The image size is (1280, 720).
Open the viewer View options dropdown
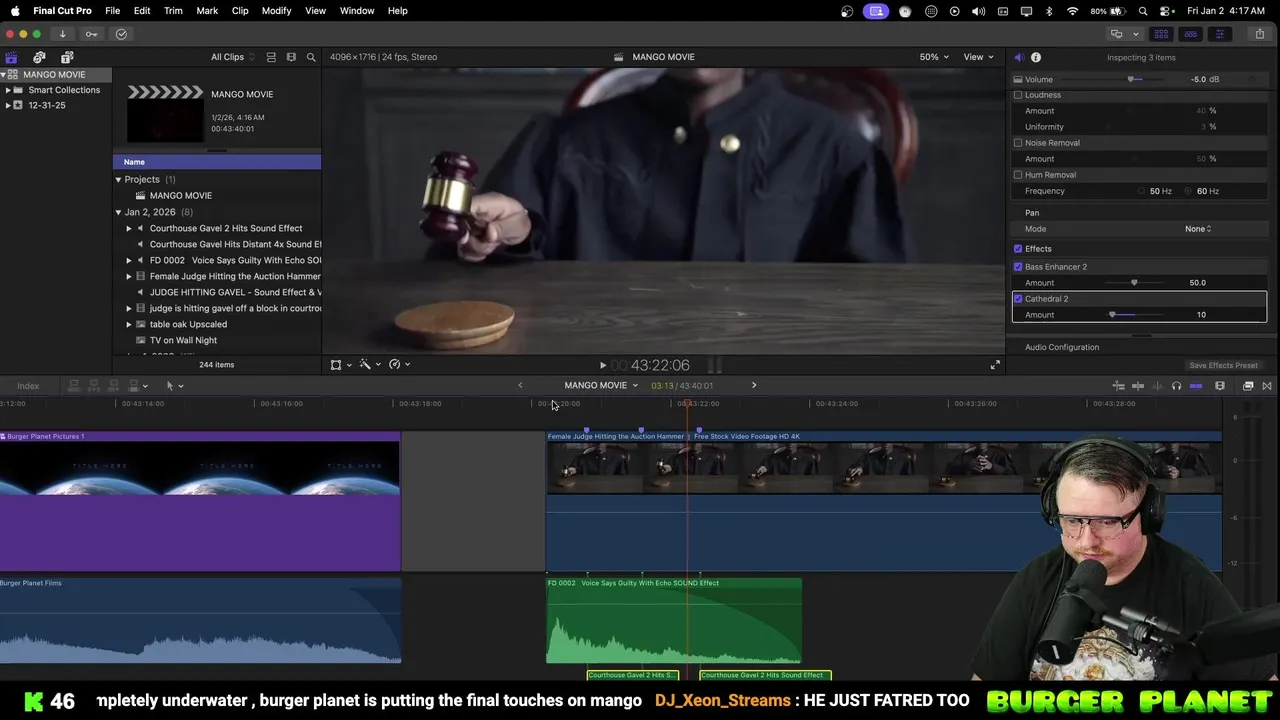978,57
